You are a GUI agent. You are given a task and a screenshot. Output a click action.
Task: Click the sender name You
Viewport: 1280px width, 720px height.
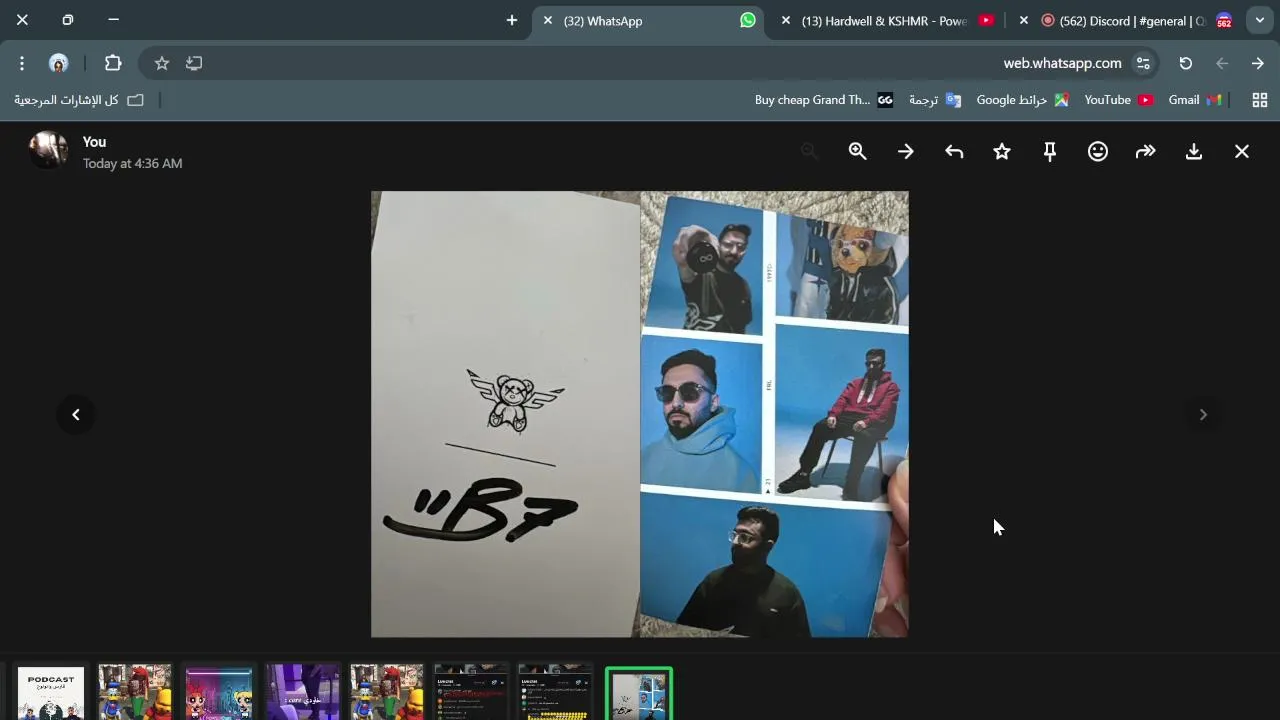[94, 142]
